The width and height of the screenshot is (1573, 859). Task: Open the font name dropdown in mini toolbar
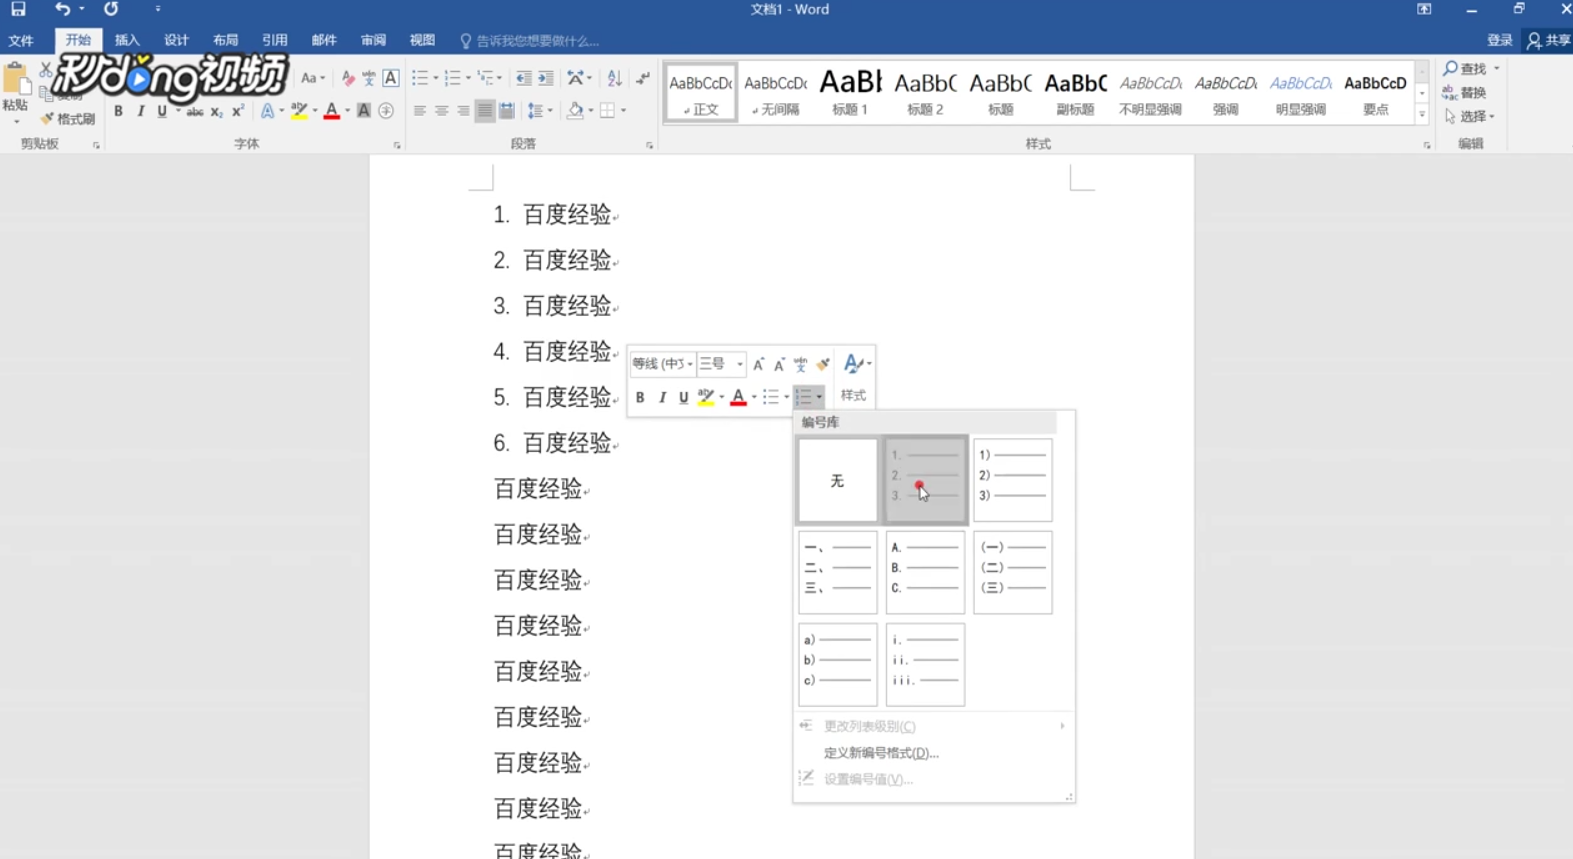pyautogui.click(x=690, y=364)
